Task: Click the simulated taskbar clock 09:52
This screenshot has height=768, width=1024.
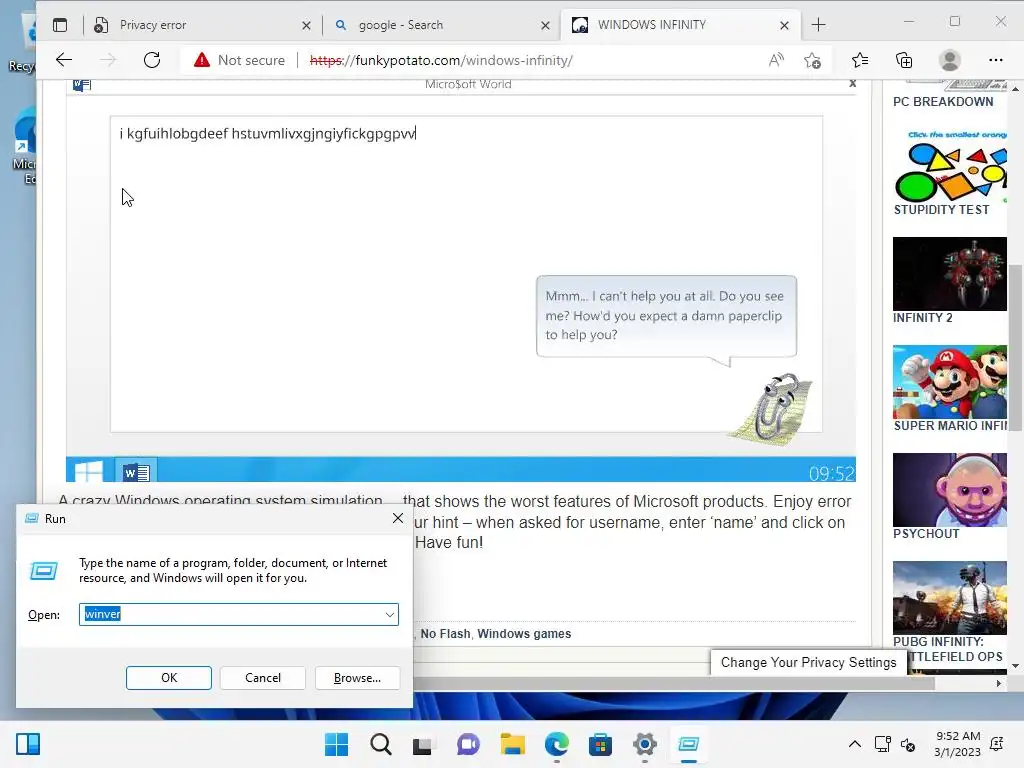Action: 831,473
